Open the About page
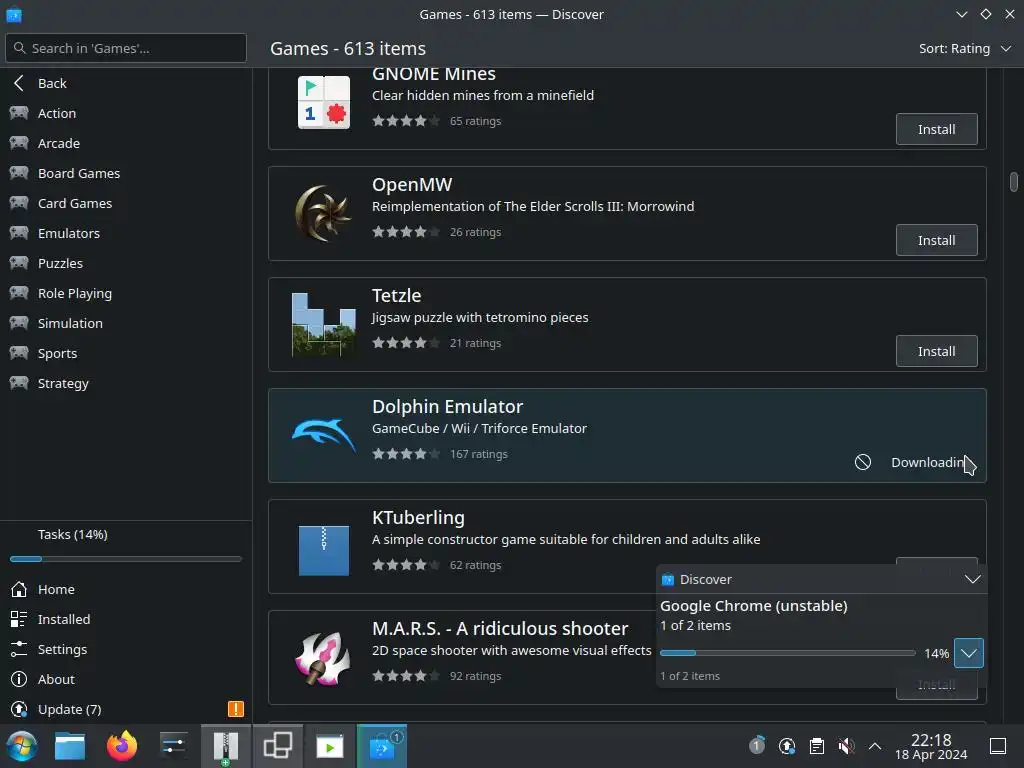Screen dimensions: 1024x768 click(124, 679)
